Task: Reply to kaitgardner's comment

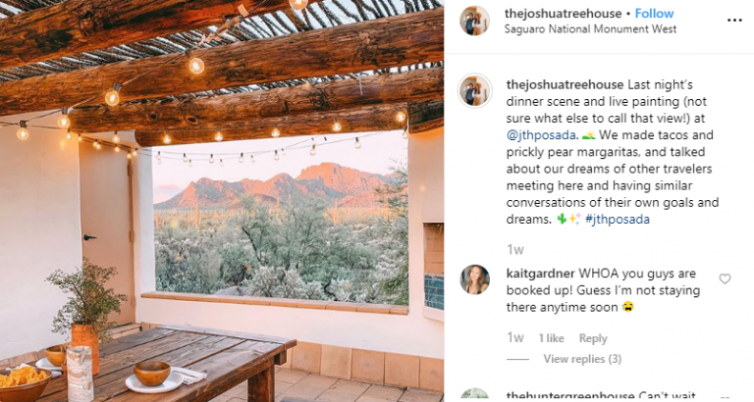Action: [x=593, y=338]
